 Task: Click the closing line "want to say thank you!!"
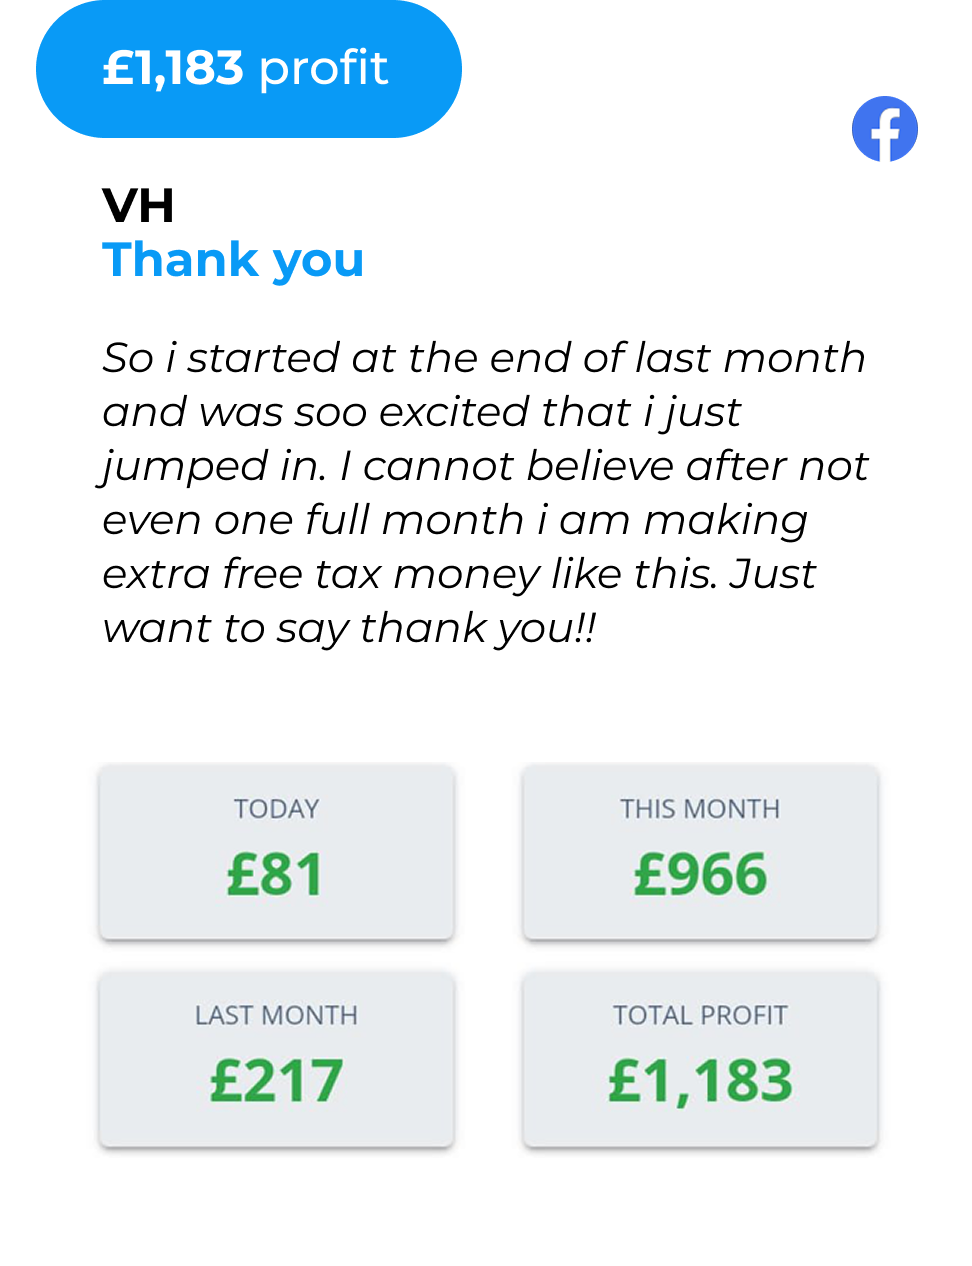tap(349, 628)
